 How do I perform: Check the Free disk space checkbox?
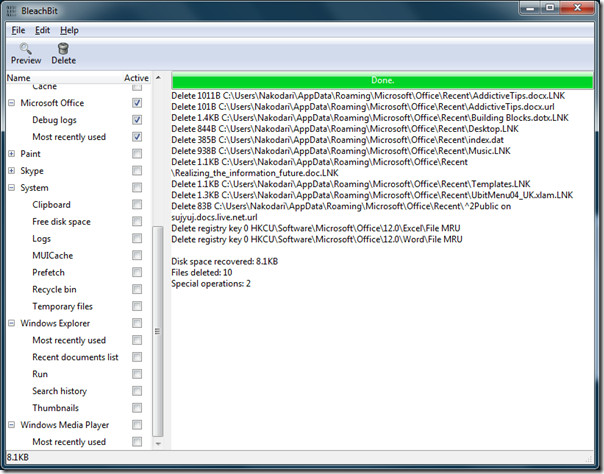coord(137,221)
